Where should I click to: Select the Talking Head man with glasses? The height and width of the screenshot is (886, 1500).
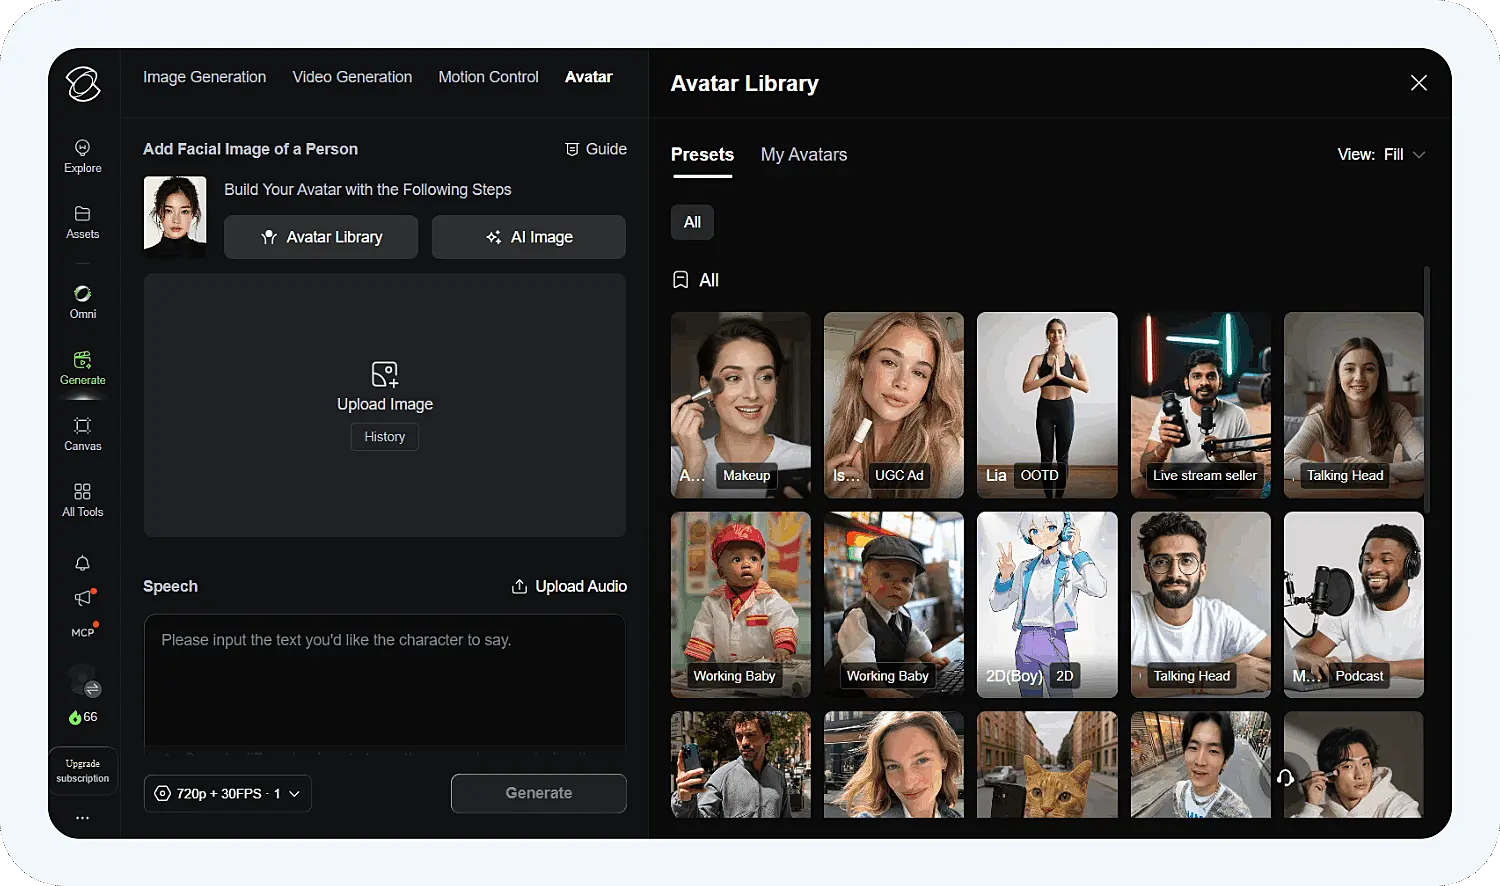click(x=1201, y=605)
